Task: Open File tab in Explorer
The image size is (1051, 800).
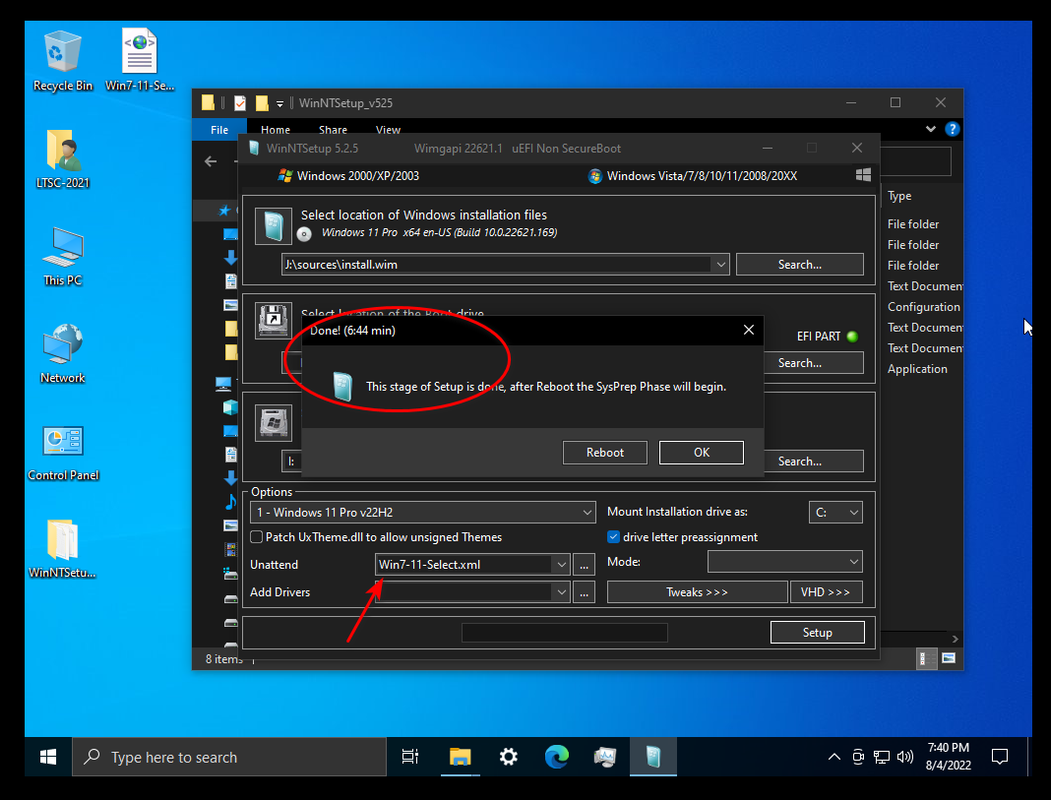Action: (x=219, y=130)
